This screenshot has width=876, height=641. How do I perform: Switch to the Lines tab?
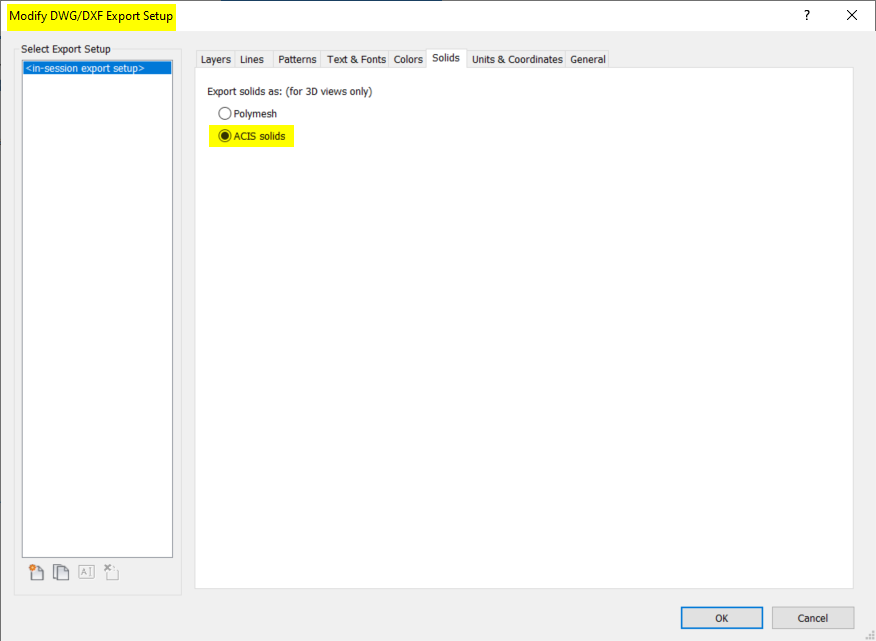click(x=252, y=59)
